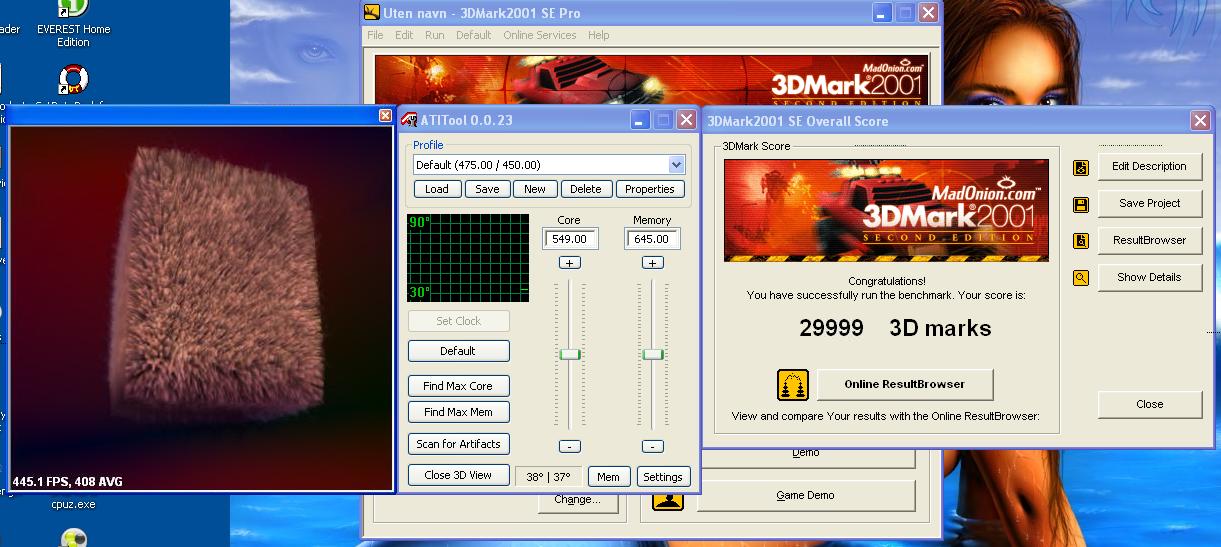Image resolution: width=1221 pixels, height=547 pixels.
Task: Close the 3D view fur cube window
Action: click(385, 115)
